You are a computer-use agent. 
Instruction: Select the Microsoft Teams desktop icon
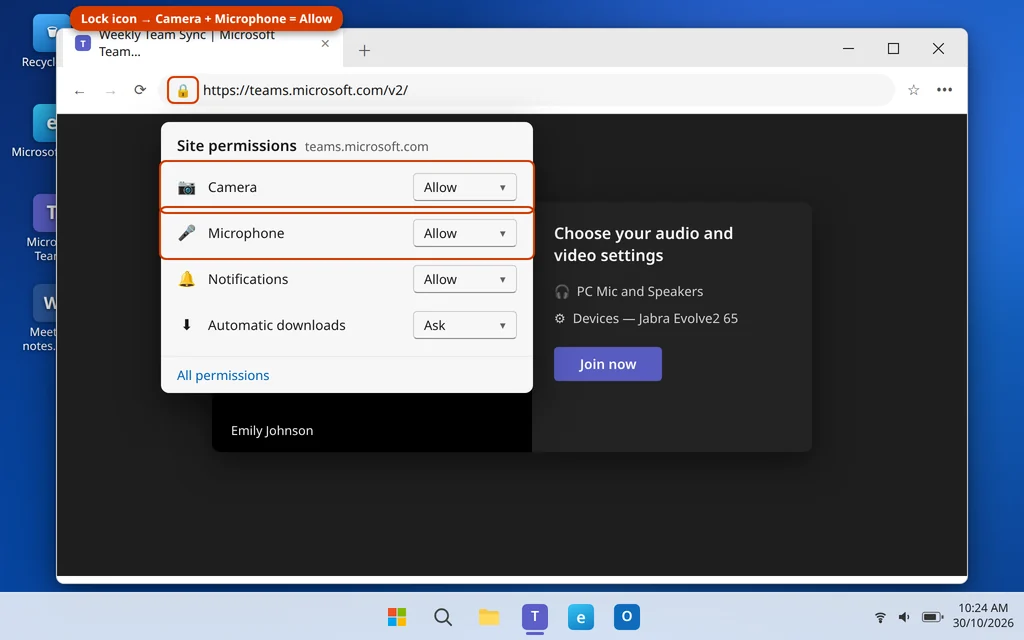(43, 227)
